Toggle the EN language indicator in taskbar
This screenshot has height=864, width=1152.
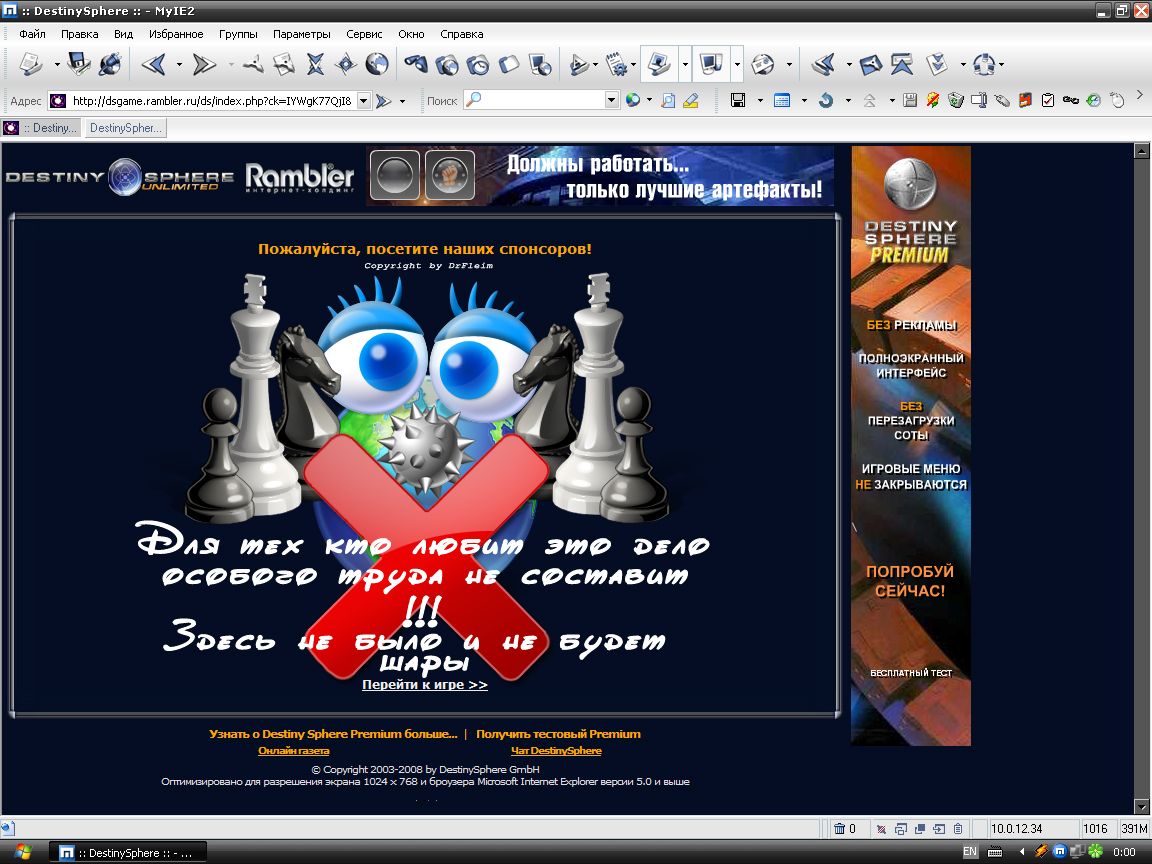(x=969, y=852)
